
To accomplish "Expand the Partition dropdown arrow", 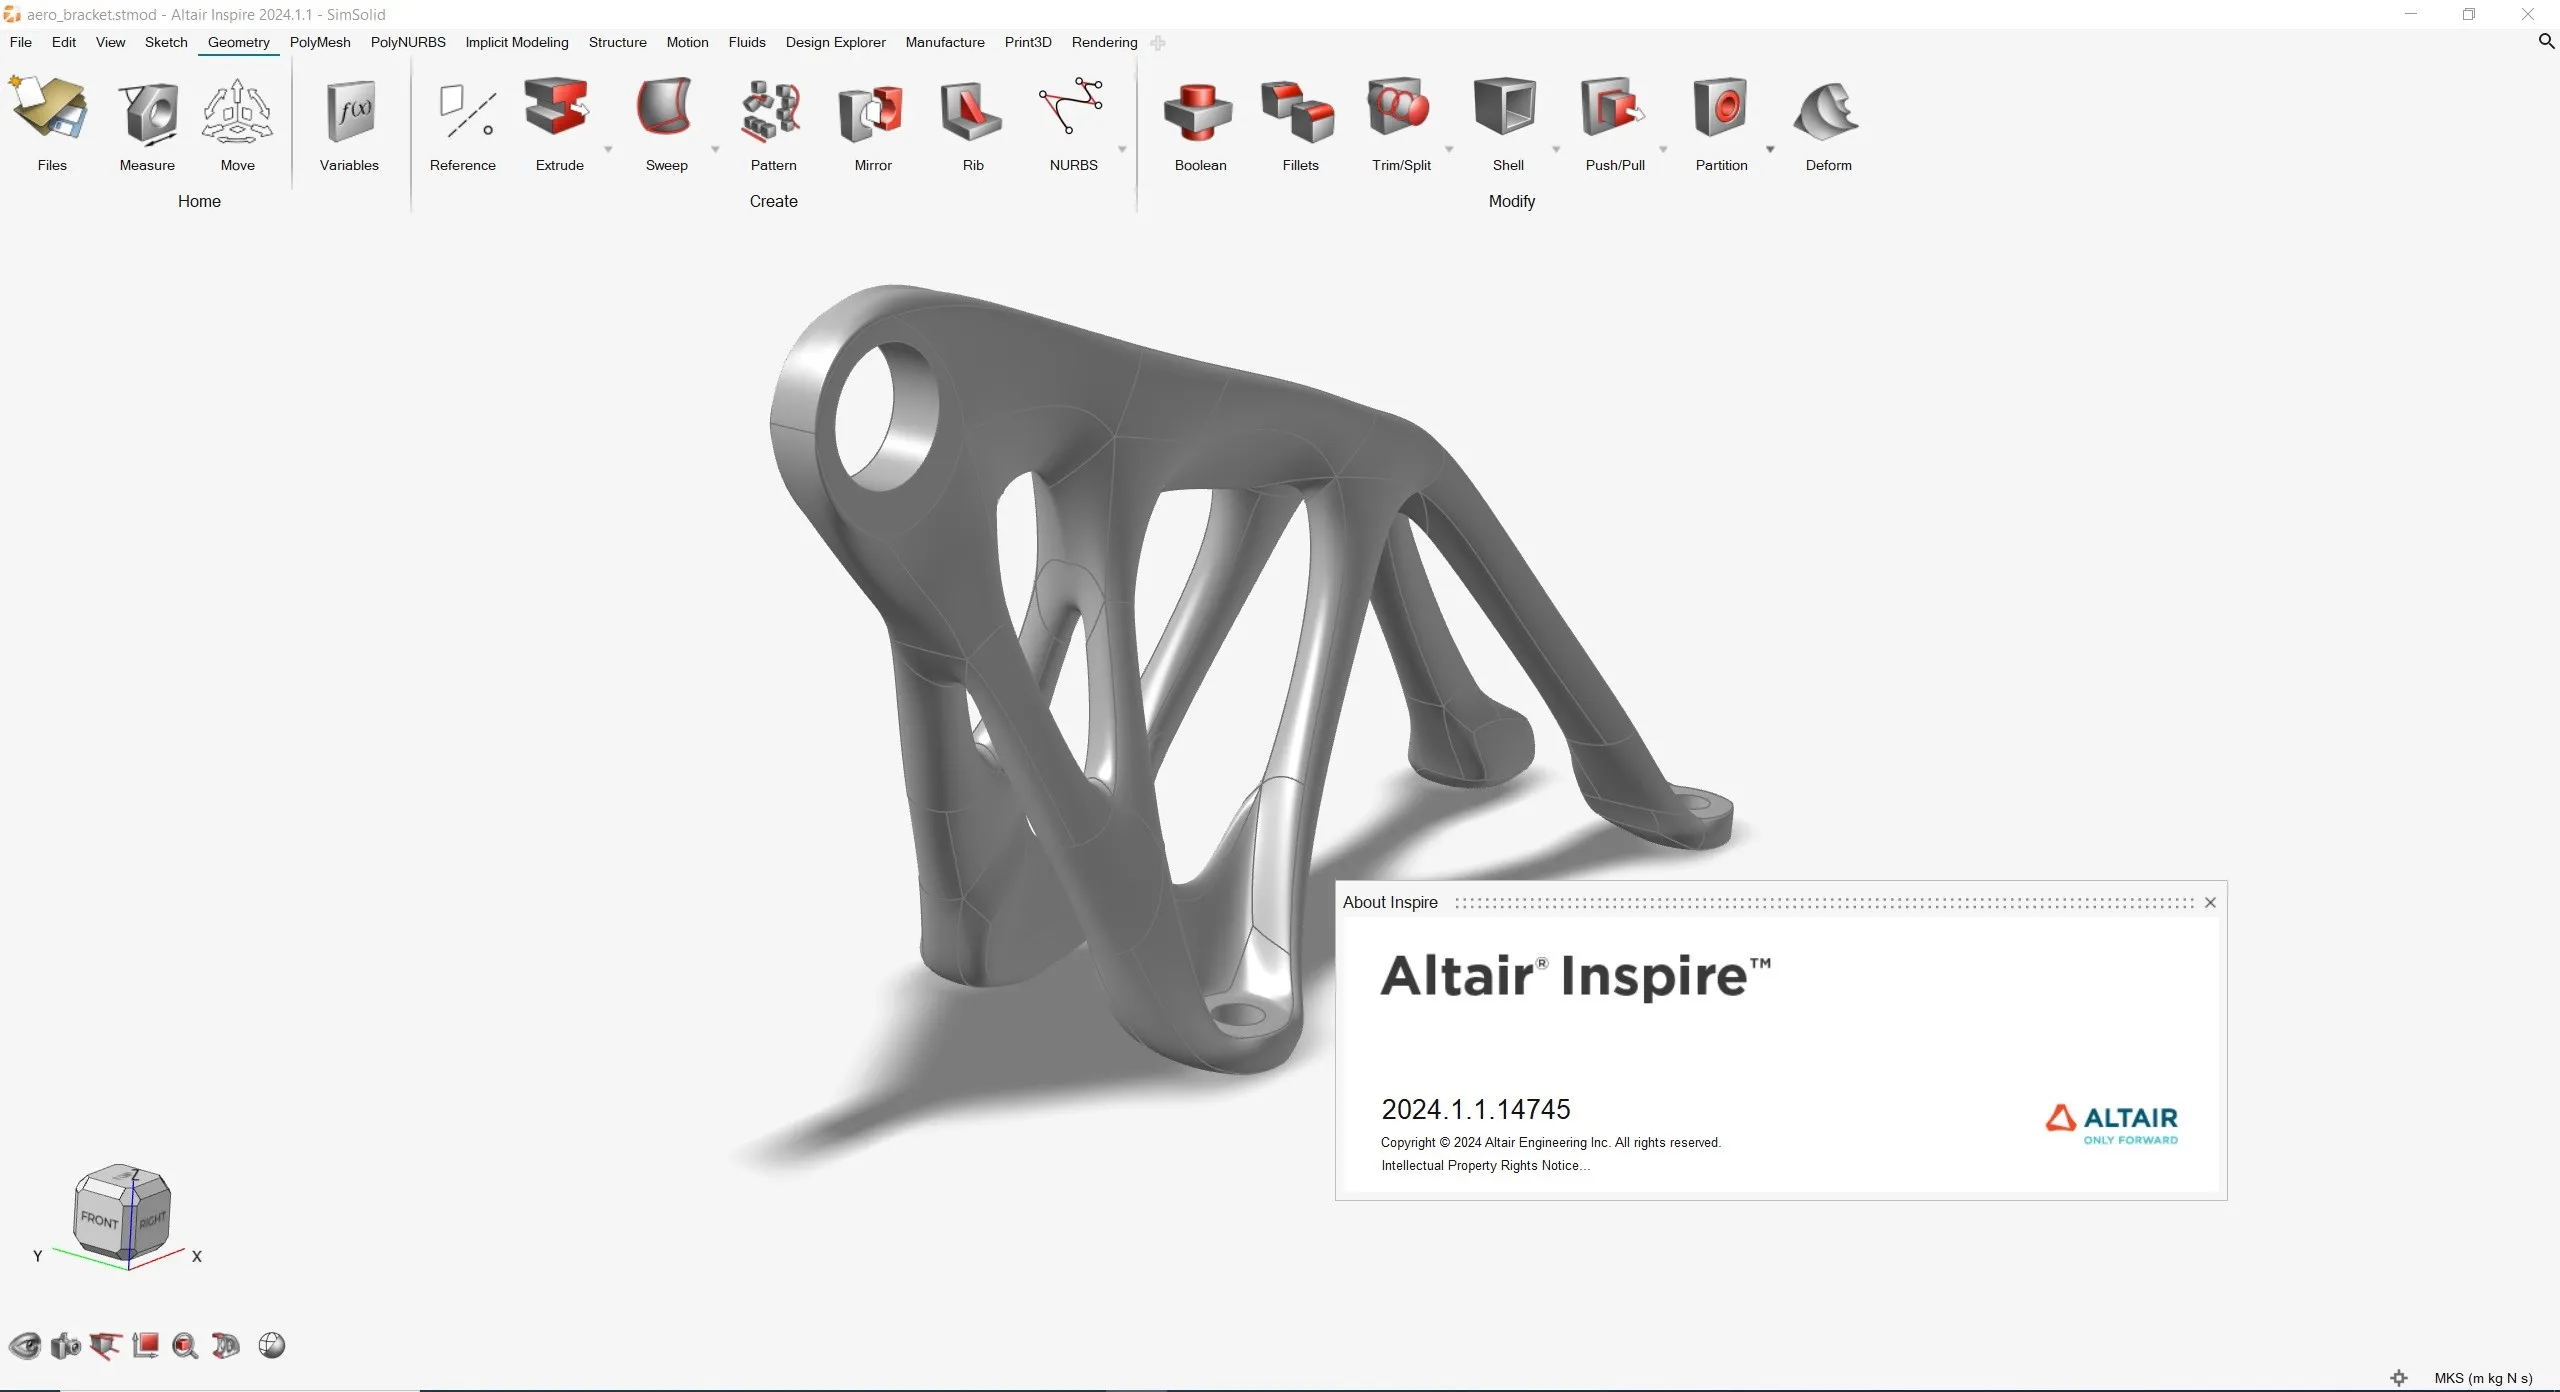I will [x=1770, y=149].
